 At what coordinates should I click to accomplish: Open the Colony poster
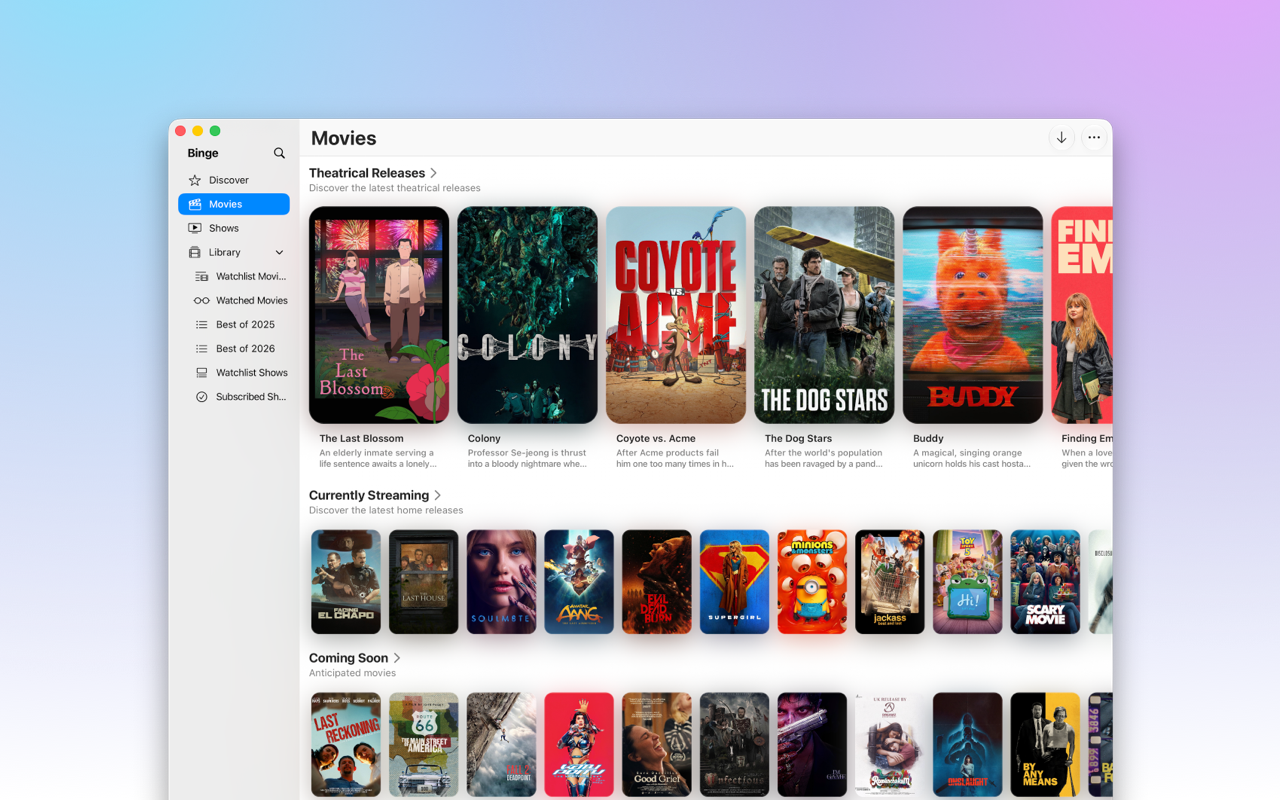pyautogui.click(x=527, y=315)
